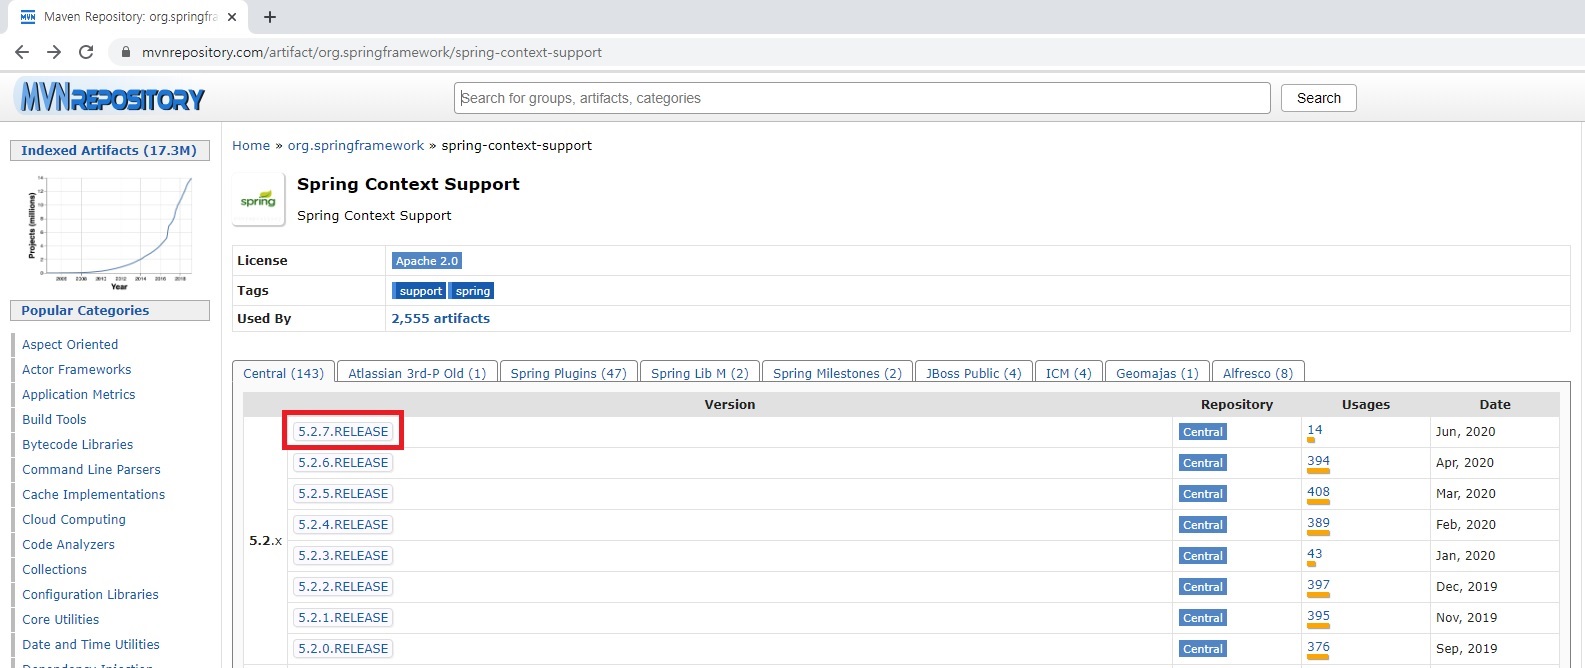Open version 5.2.1.RELEASE
Image resolution: width=1585 pixels, height=668 pixels.
tap(343, 618)
